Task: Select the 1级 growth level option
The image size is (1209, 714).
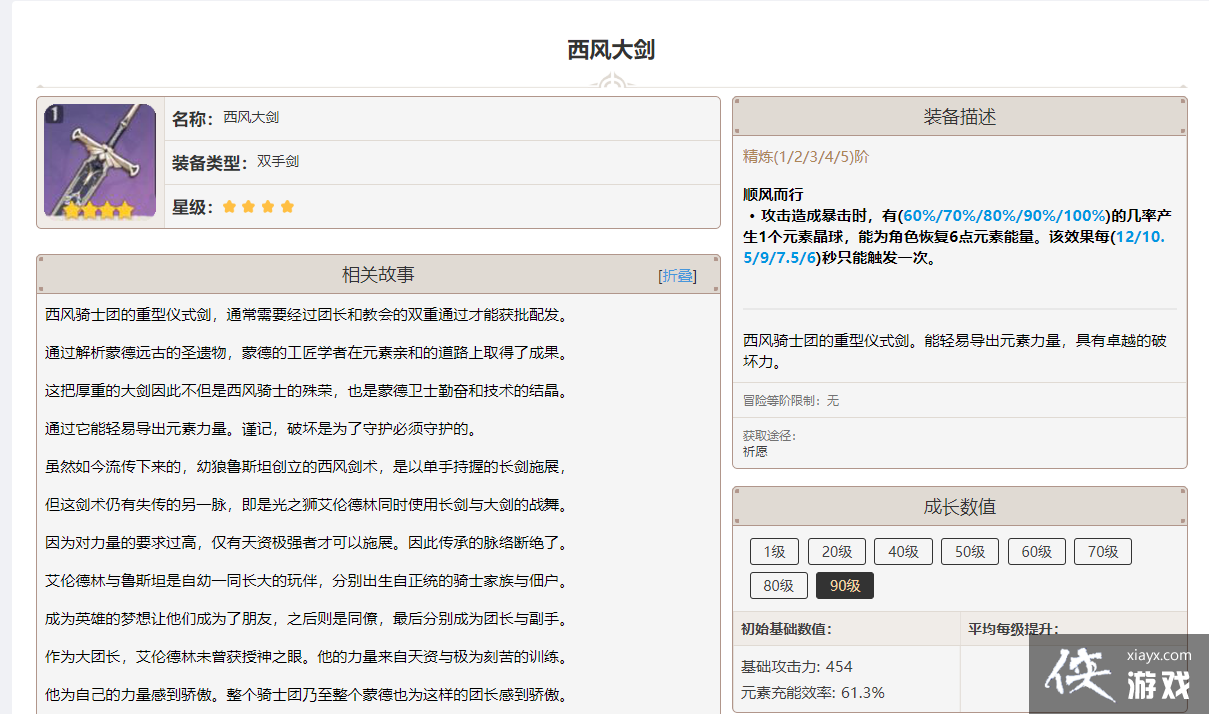Action: tap(774, 551)
